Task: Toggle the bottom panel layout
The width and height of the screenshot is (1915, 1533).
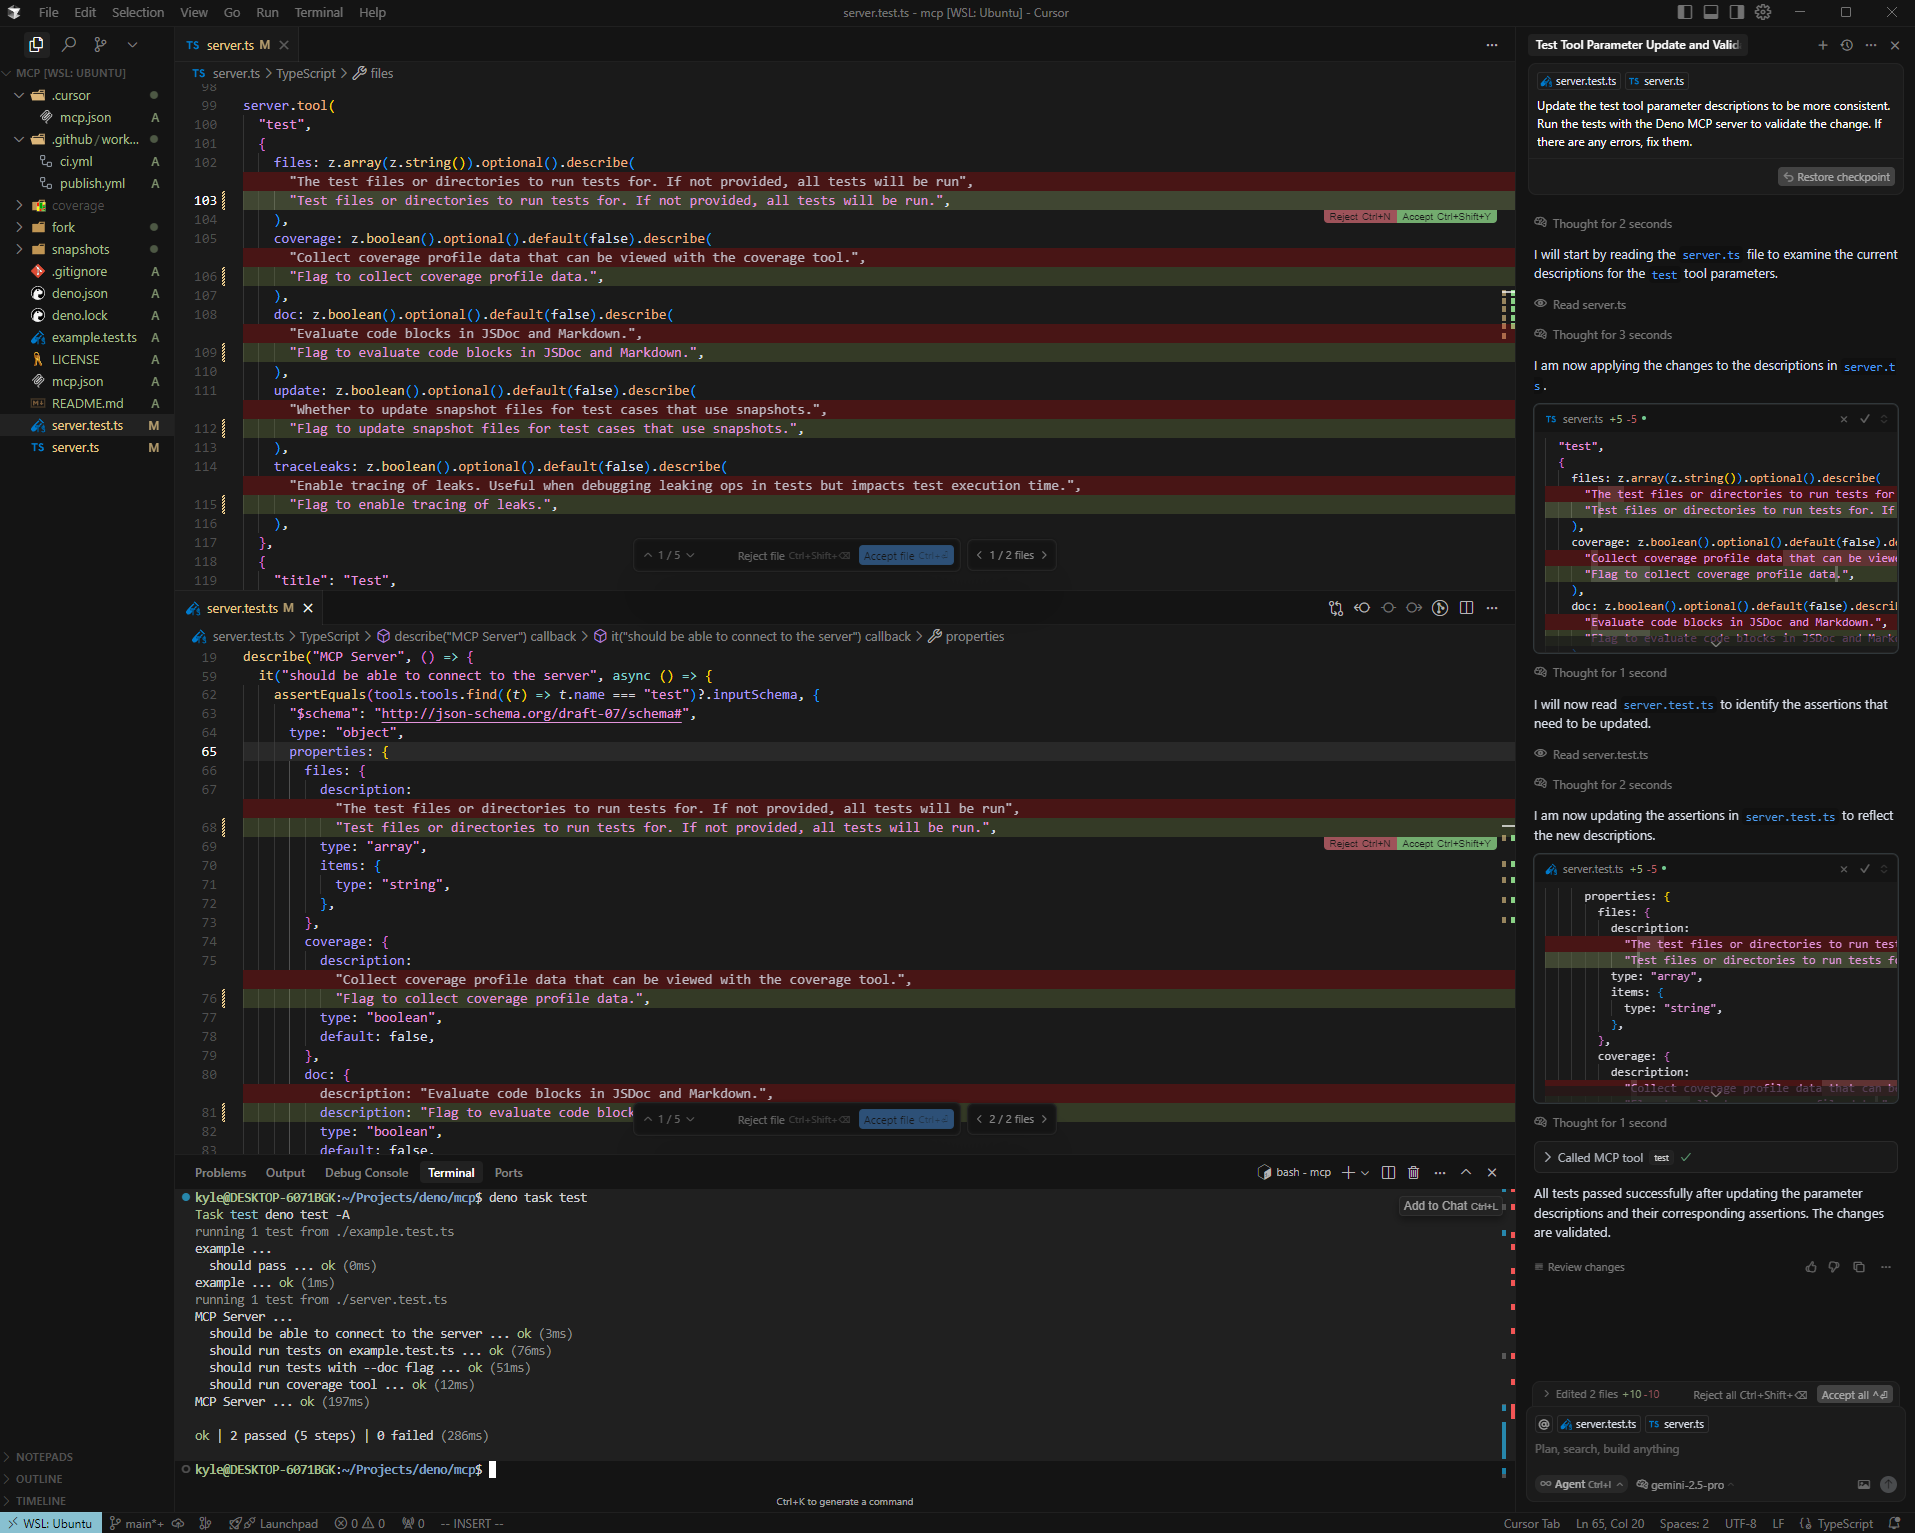Action: click(1711, 12)
